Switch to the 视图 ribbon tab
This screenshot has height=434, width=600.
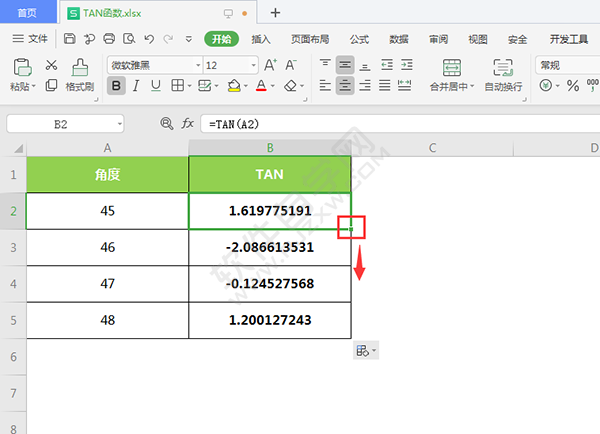(478, 39)
